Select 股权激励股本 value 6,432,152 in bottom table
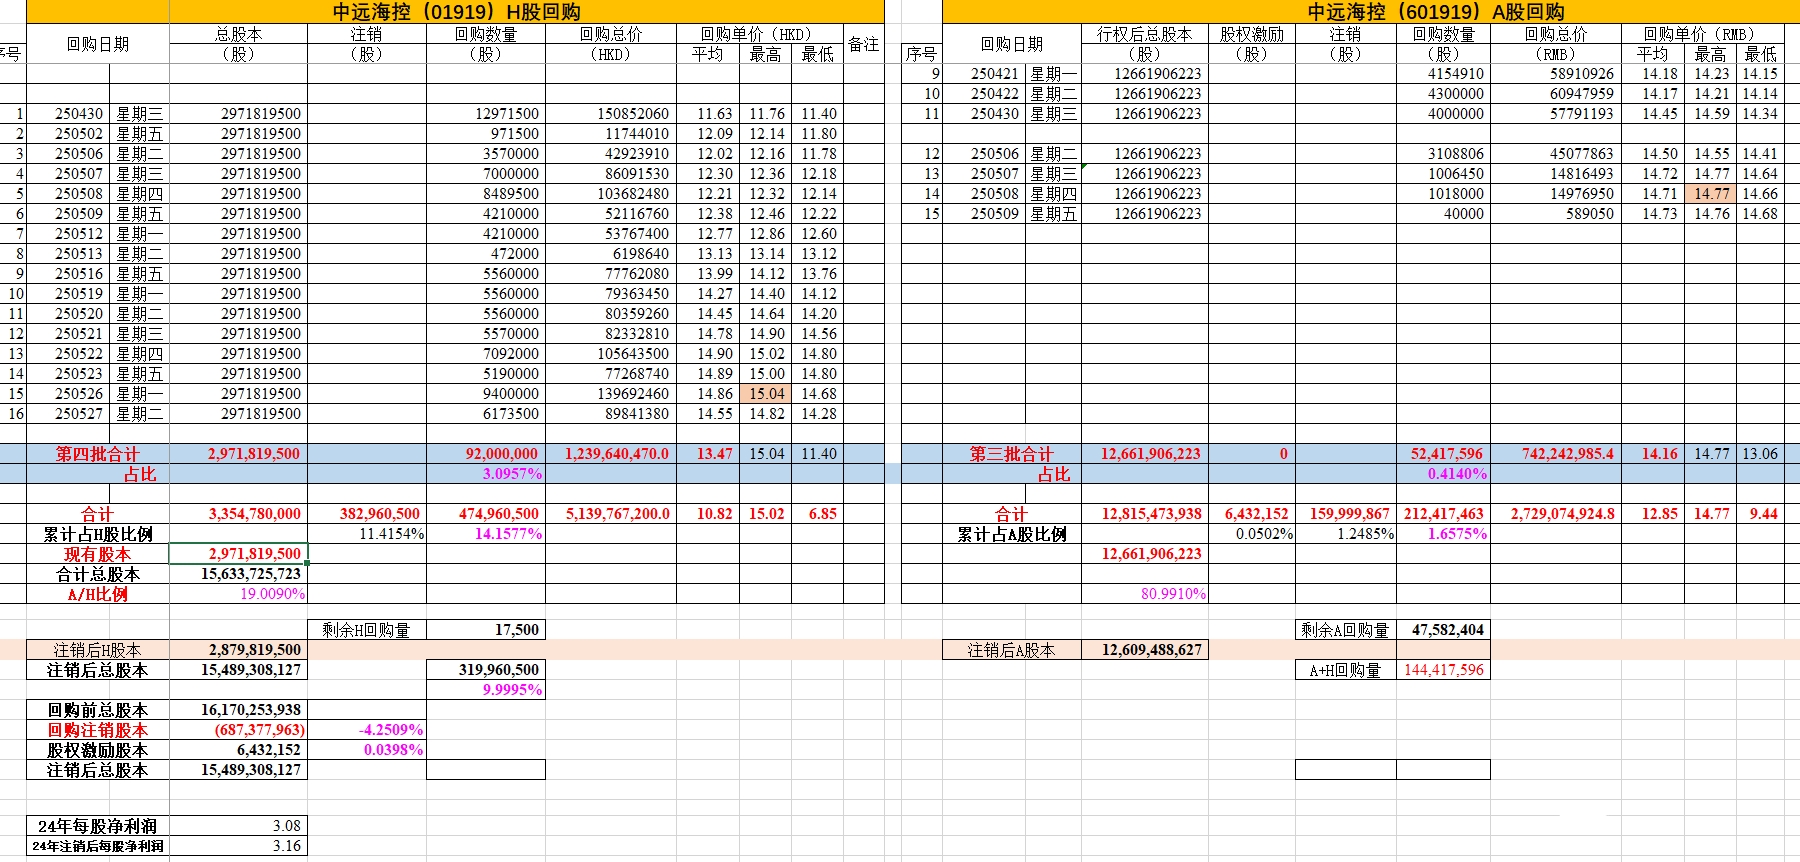1800x862 pixels. [238, 750]
